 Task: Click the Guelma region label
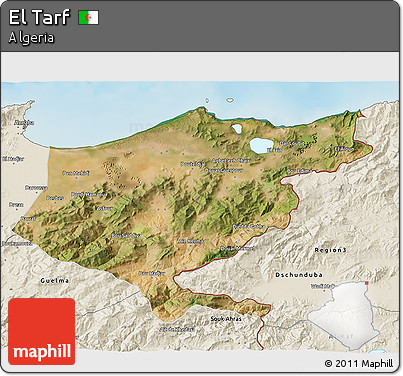(55, 281)
